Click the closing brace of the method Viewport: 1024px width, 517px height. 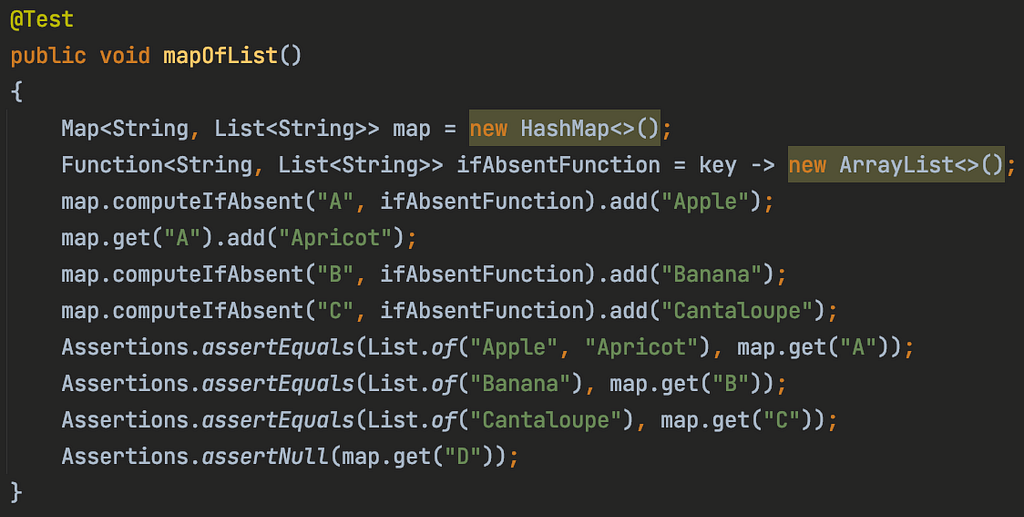(16, 492)
